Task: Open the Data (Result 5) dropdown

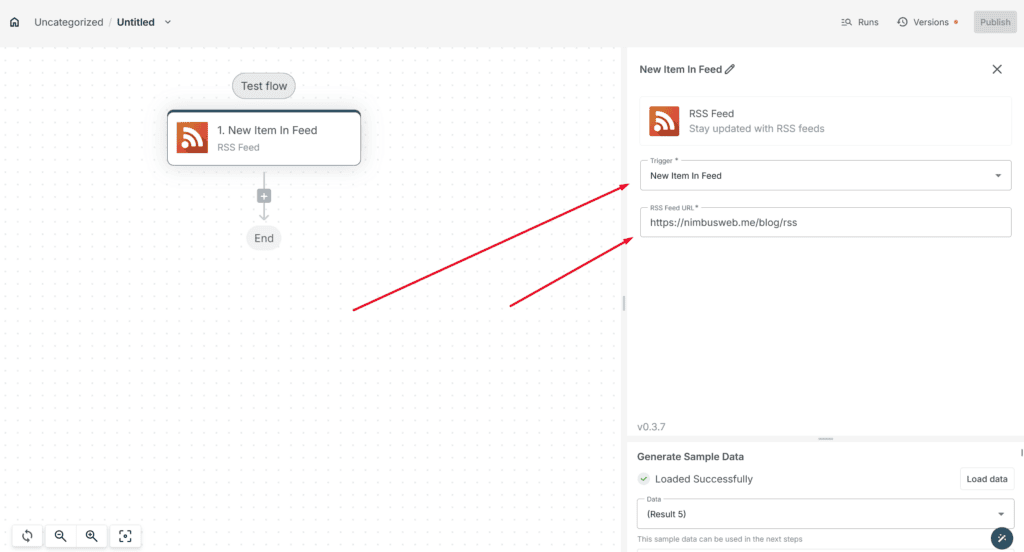Action: pos(825,514)
